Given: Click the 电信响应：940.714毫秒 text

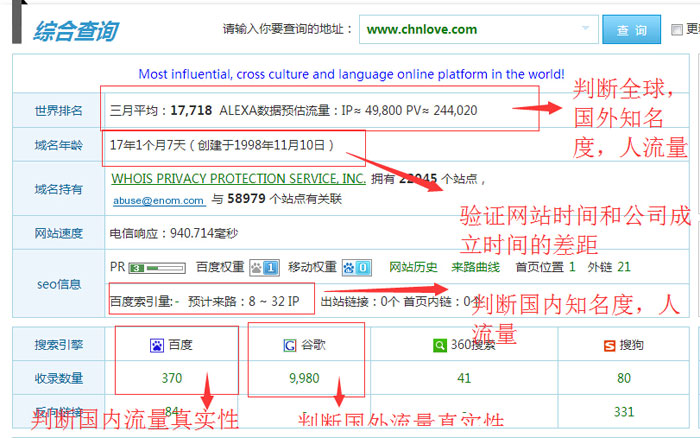Looking at the screenshot, I should point(174,233).
